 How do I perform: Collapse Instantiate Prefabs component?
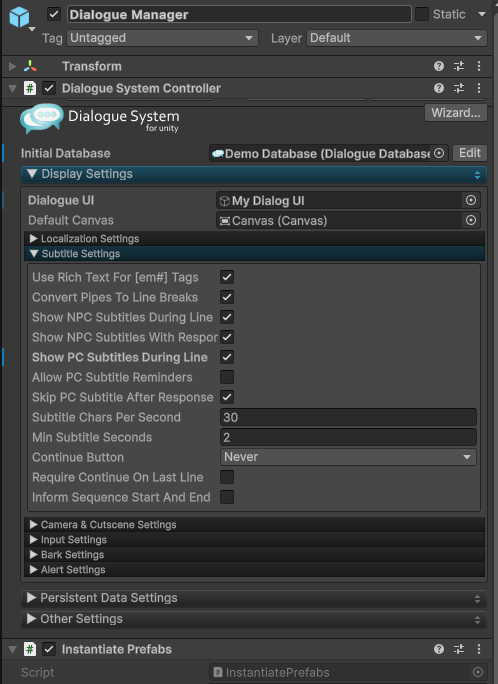(x=13, y=650)
